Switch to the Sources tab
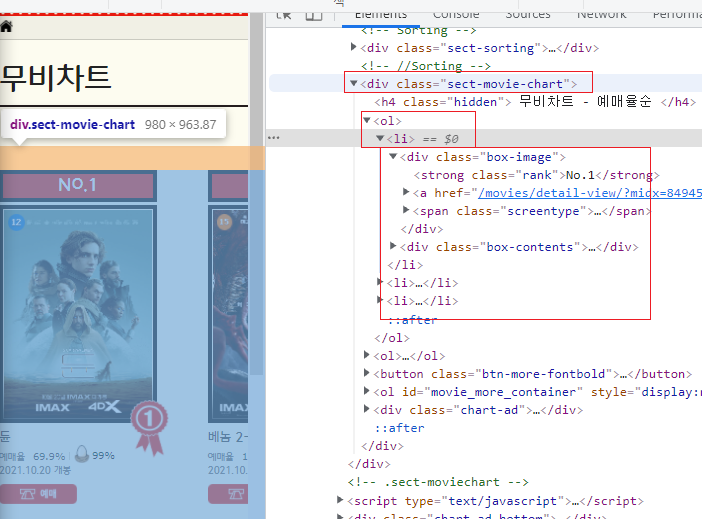Viewport: 702px width, 519px height. tap(528, 16)
